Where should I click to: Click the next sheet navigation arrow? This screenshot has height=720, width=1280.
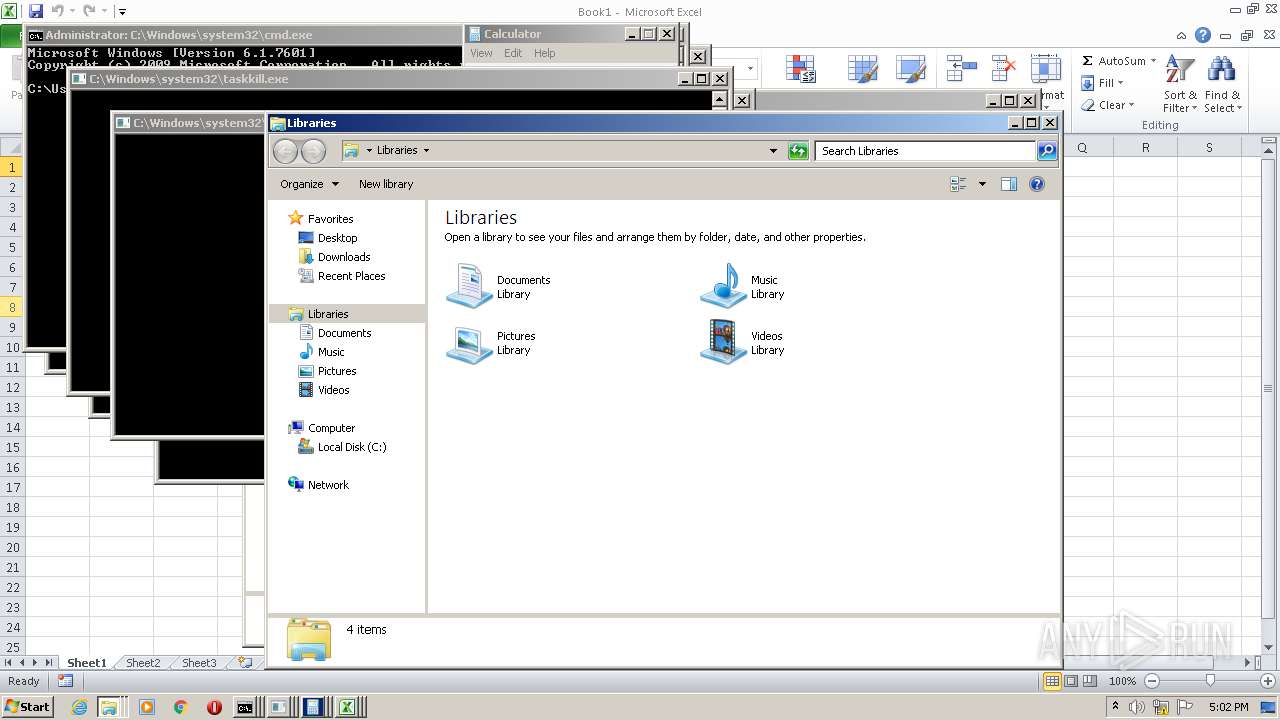point(35,662)
